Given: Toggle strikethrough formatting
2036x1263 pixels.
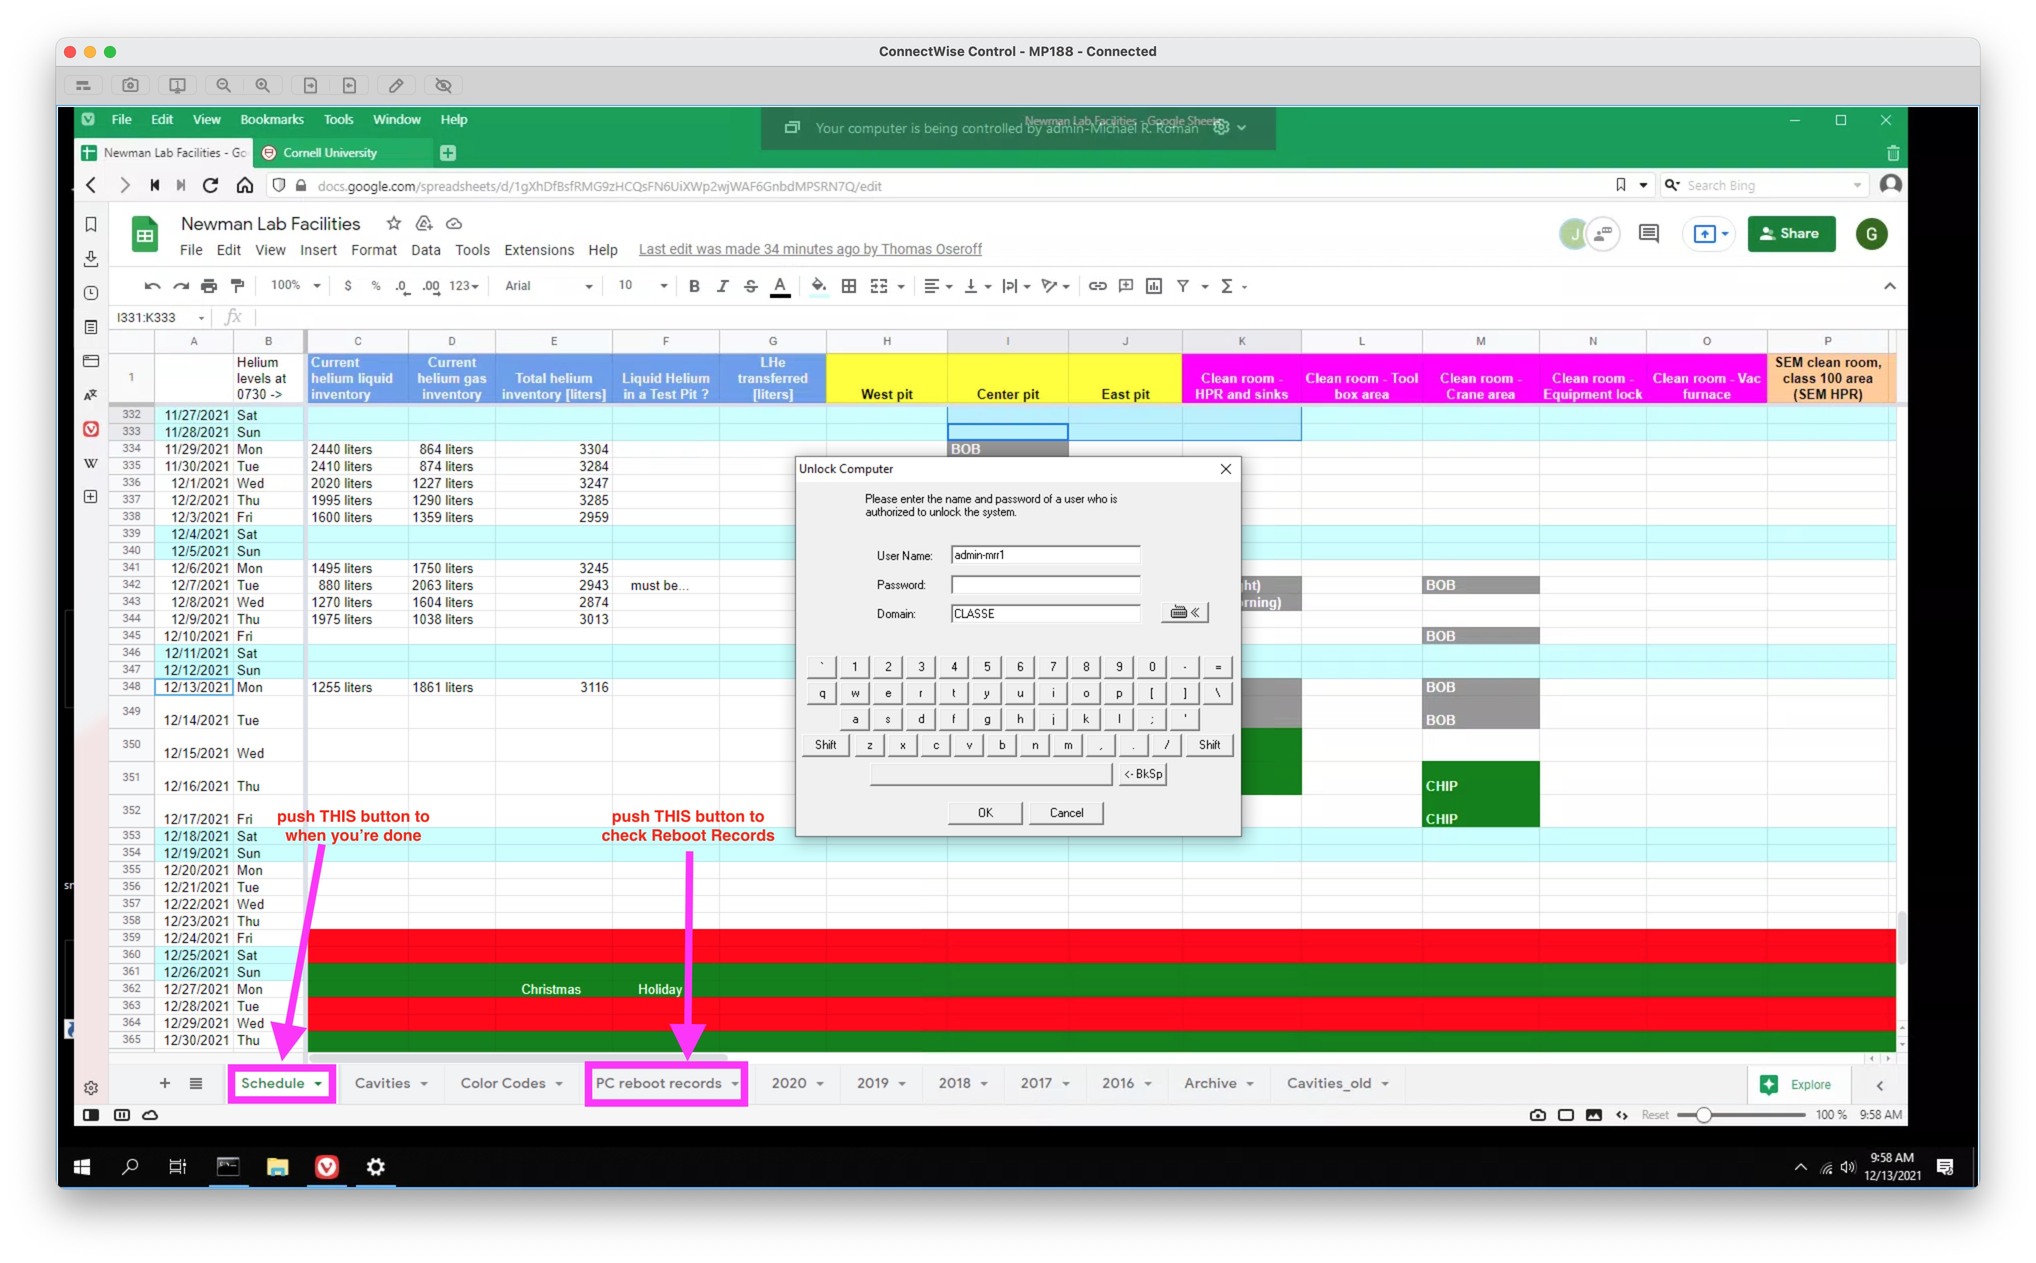Looking at the screenshot, I should (x=750, y=286).
